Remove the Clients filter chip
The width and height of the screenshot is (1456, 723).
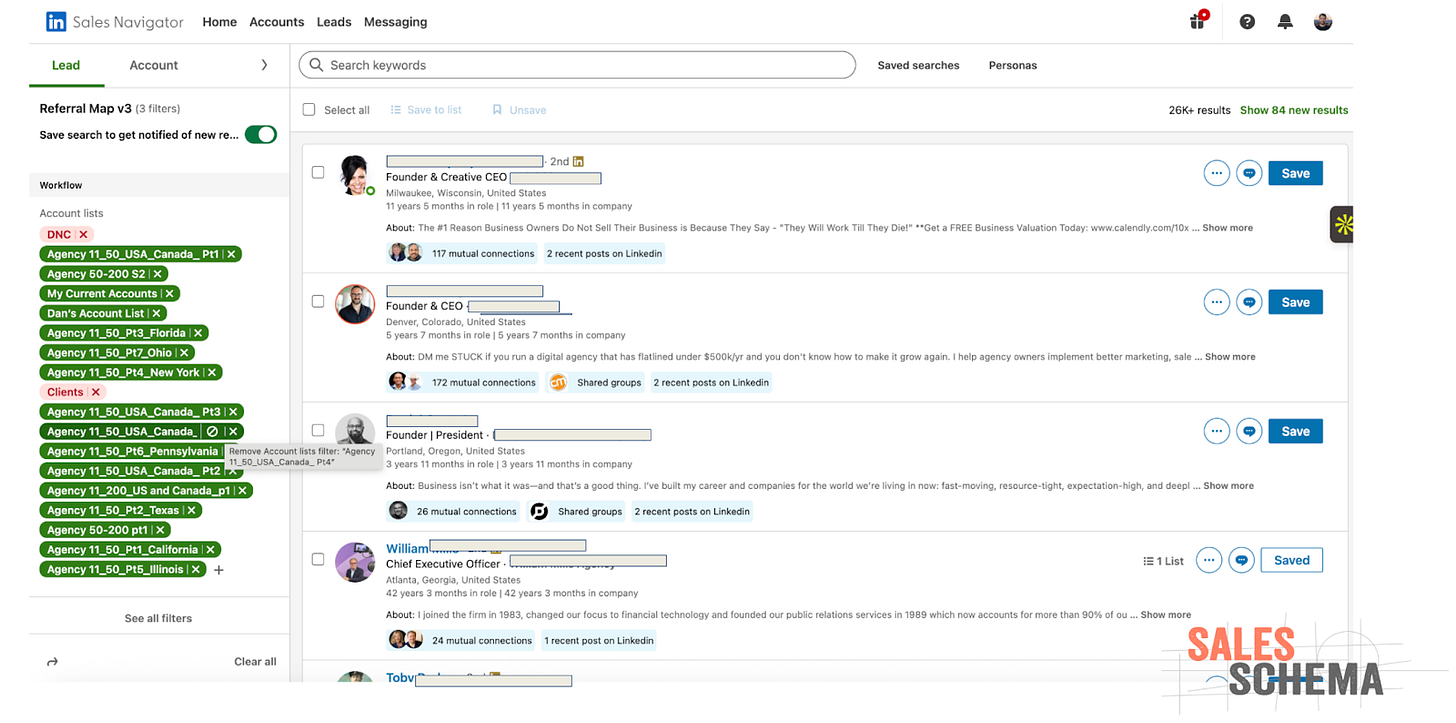coord(96,392)
